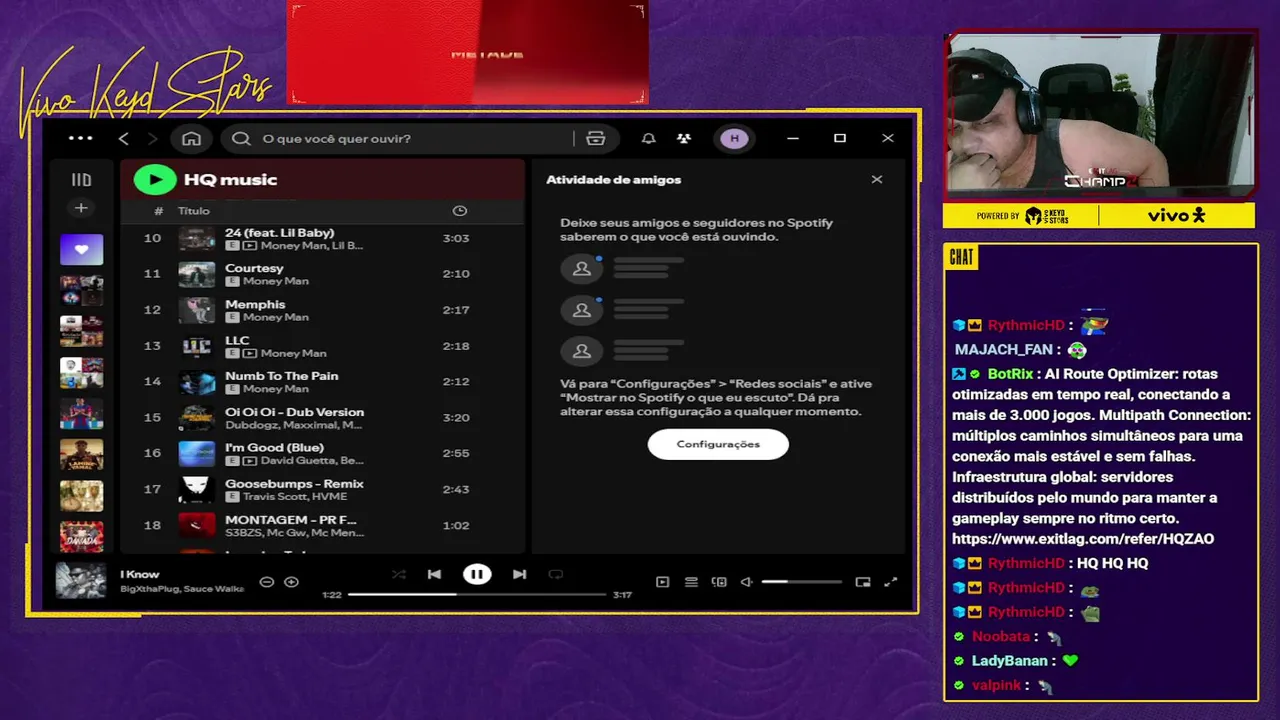Image resolution: width=1280 pixels, height=720 pixels.
Task: Select track "24 (feat. Lil Baby)"
Action: [322, 238]
